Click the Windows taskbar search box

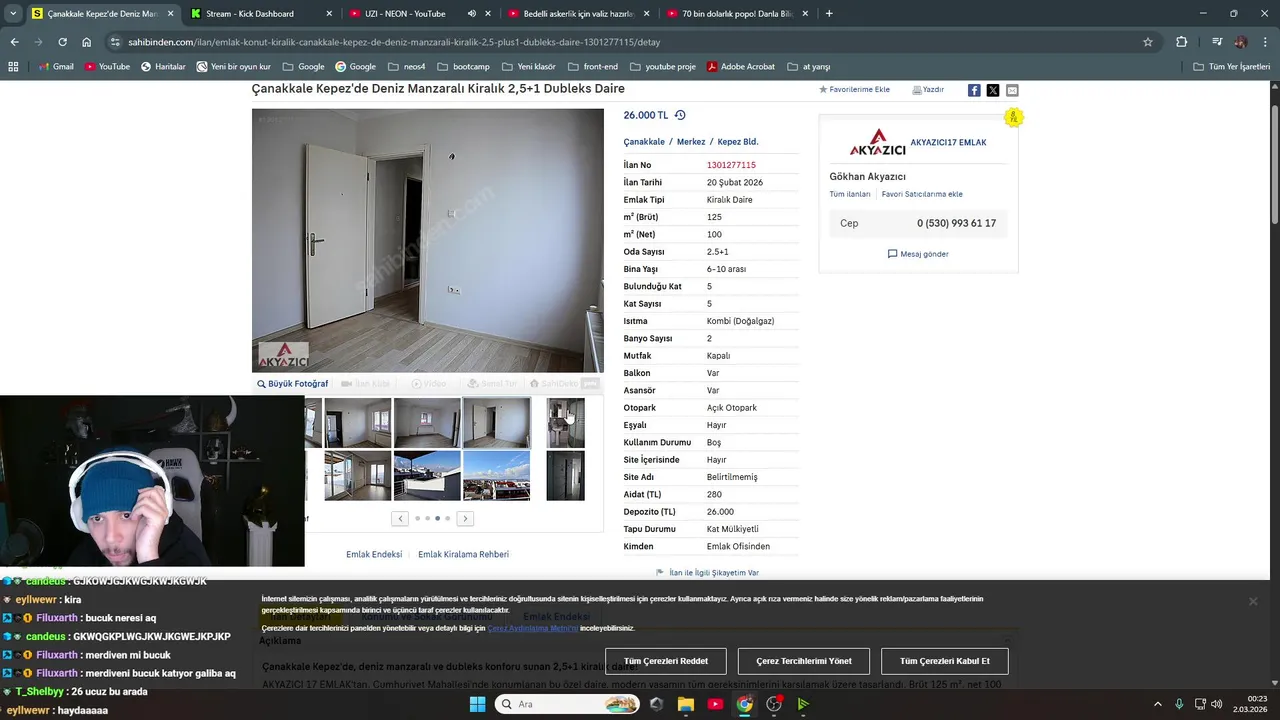[x=568, y=704]
